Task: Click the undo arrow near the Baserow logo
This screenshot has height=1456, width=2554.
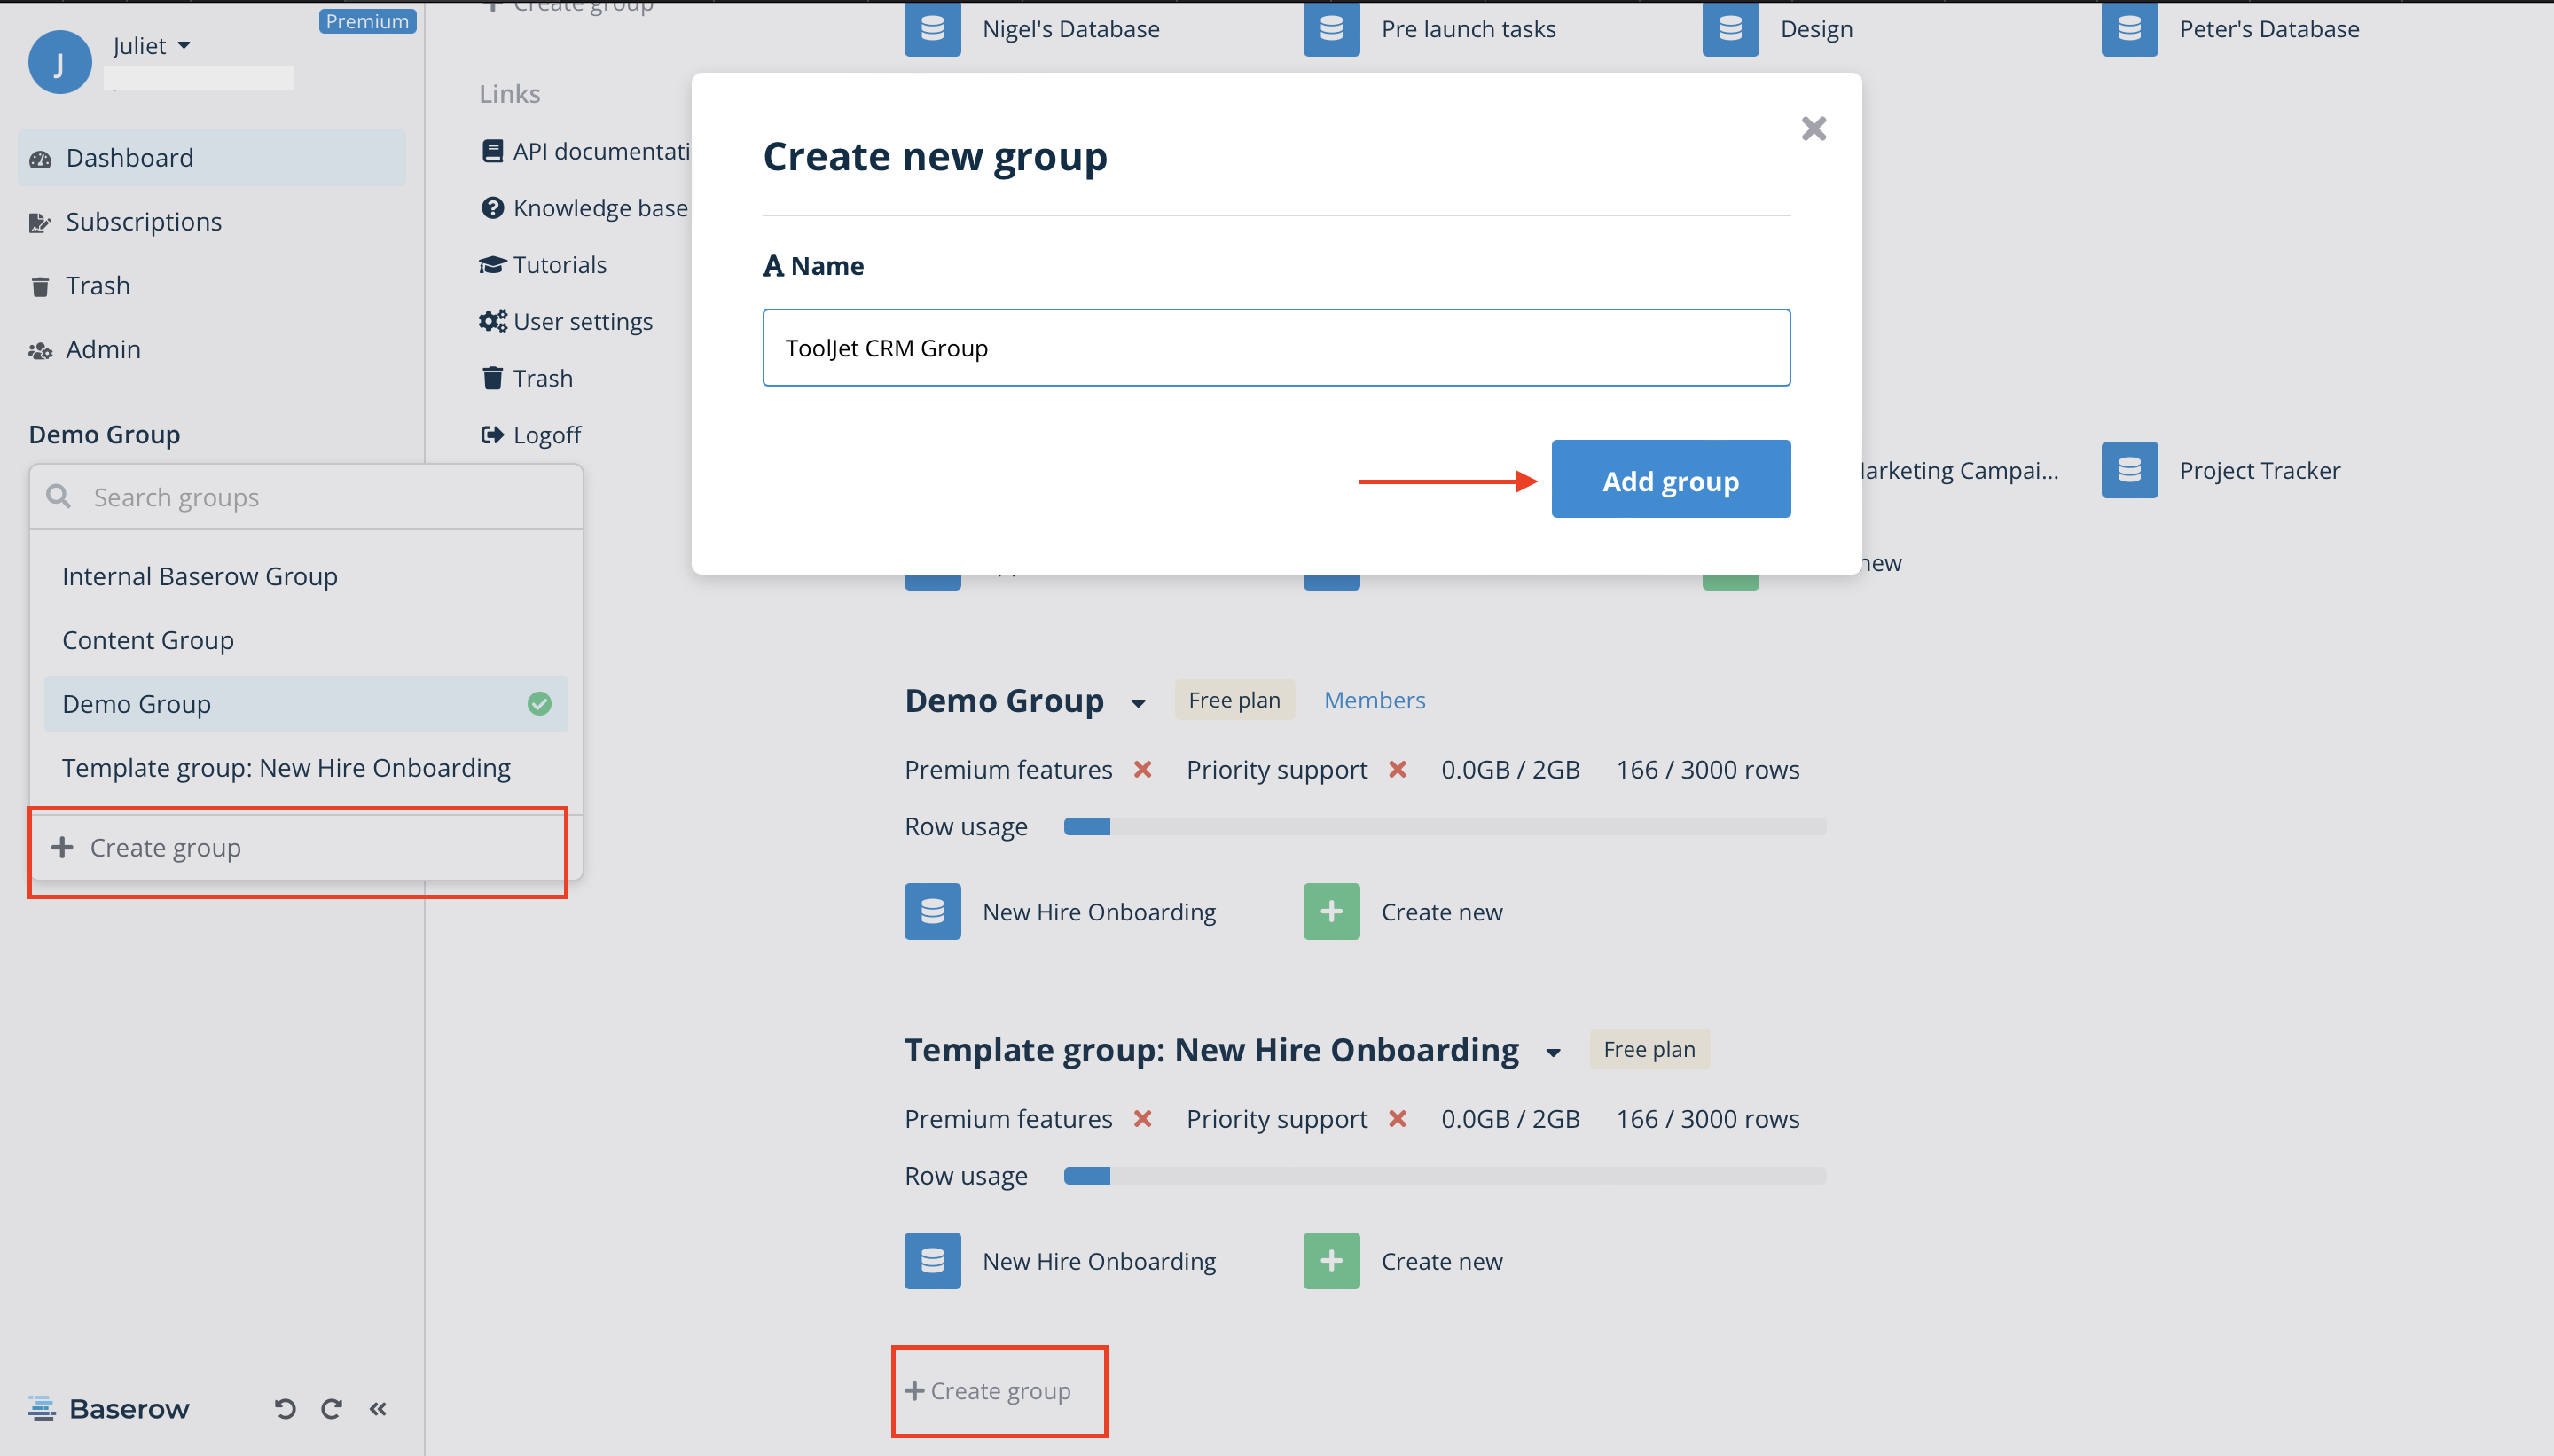Action: (x=285, y=1408)
